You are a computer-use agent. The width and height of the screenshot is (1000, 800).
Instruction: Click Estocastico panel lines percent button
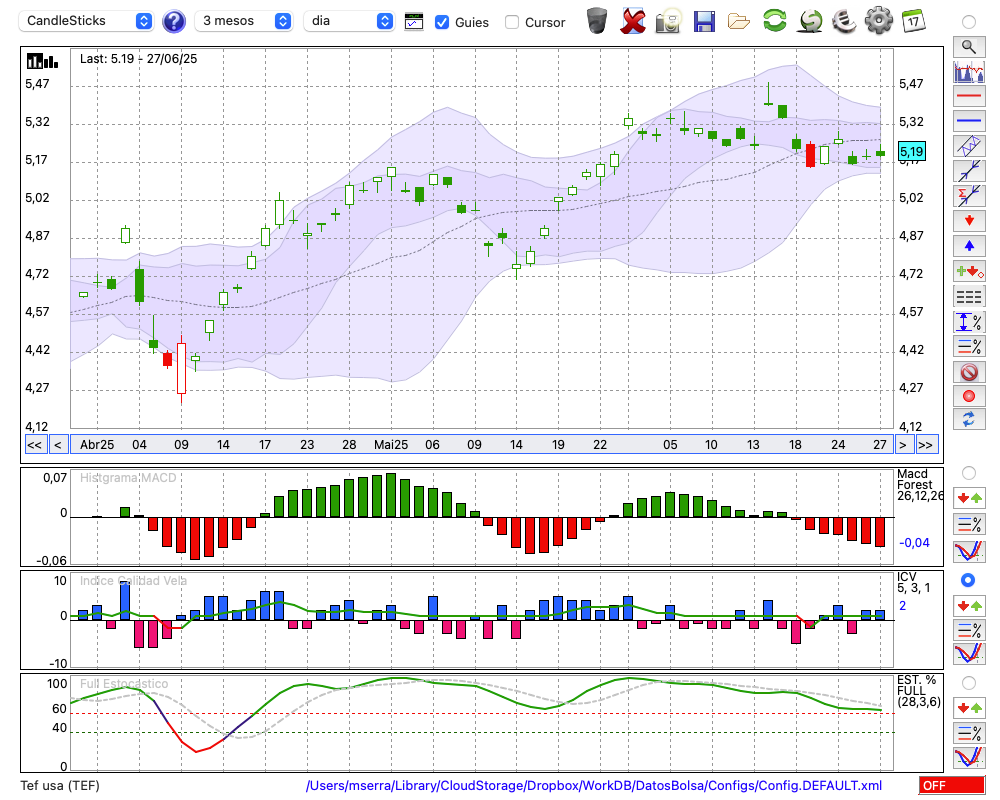coord(969,733)
